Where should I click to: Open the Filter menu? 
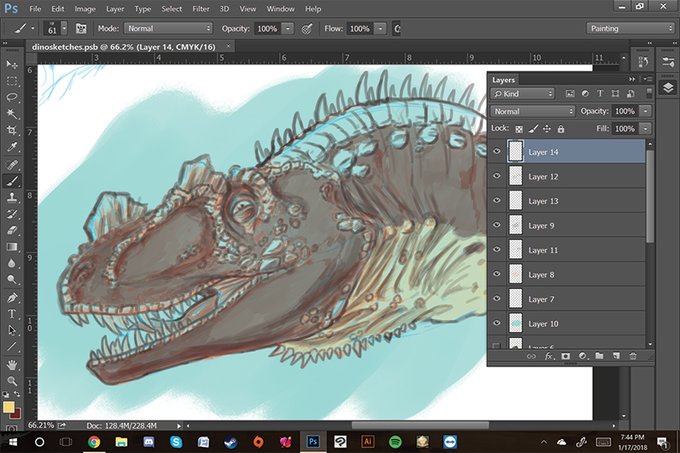[201, 8]
